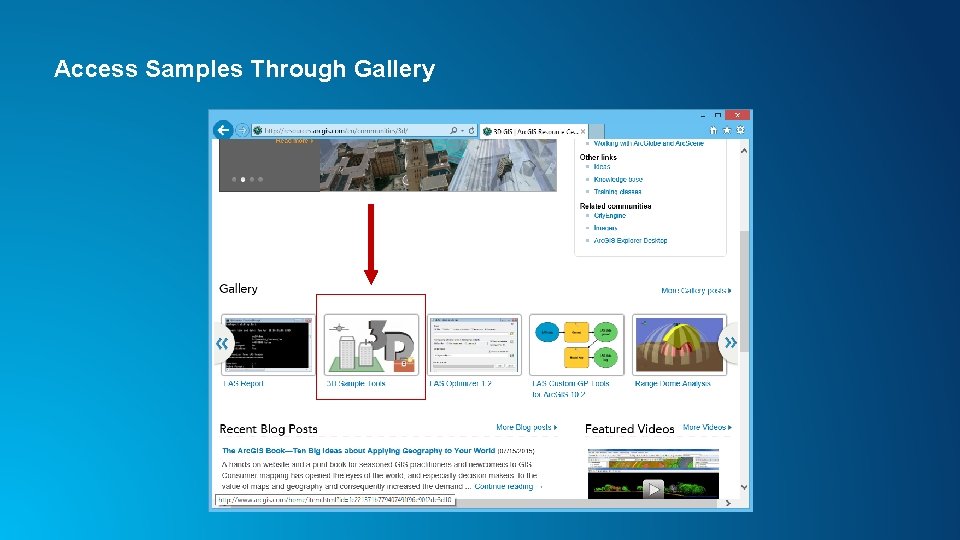Image resolution: width=960 pixels, height=540 pixels.
Task: Click the vertical scrollbar down arrow
Action: click(x=744, y=487)
